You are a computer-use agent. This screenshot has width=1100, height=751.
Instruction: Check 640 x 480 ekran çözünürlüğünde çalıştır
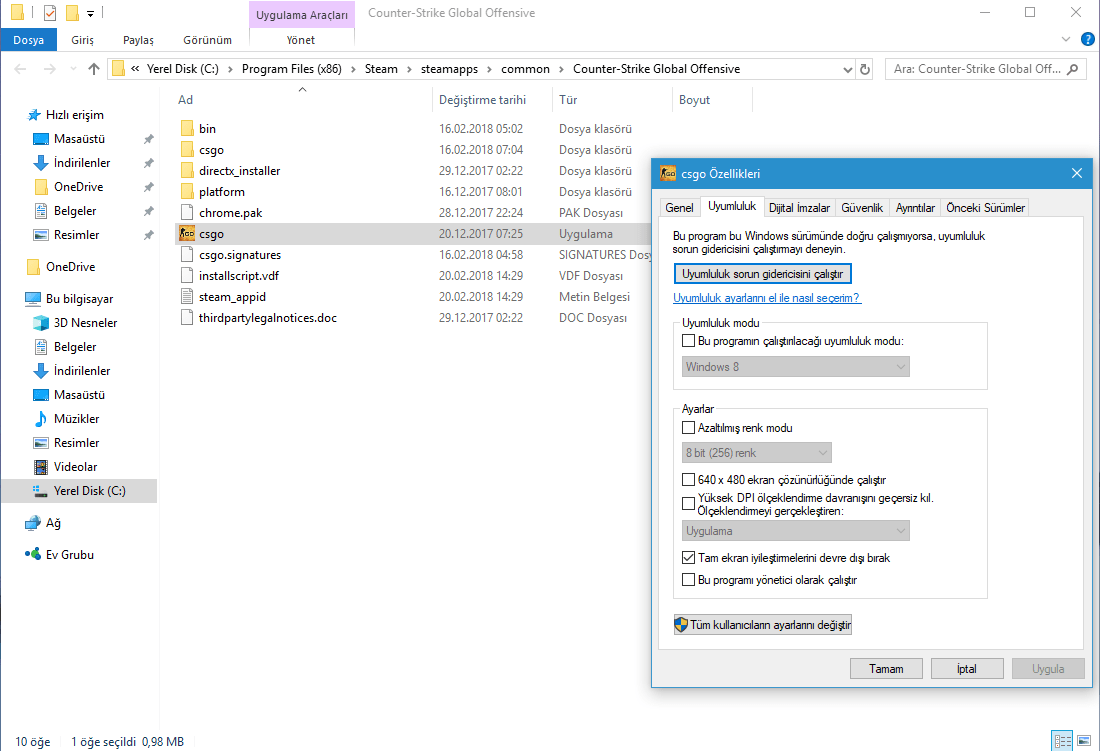688,480
